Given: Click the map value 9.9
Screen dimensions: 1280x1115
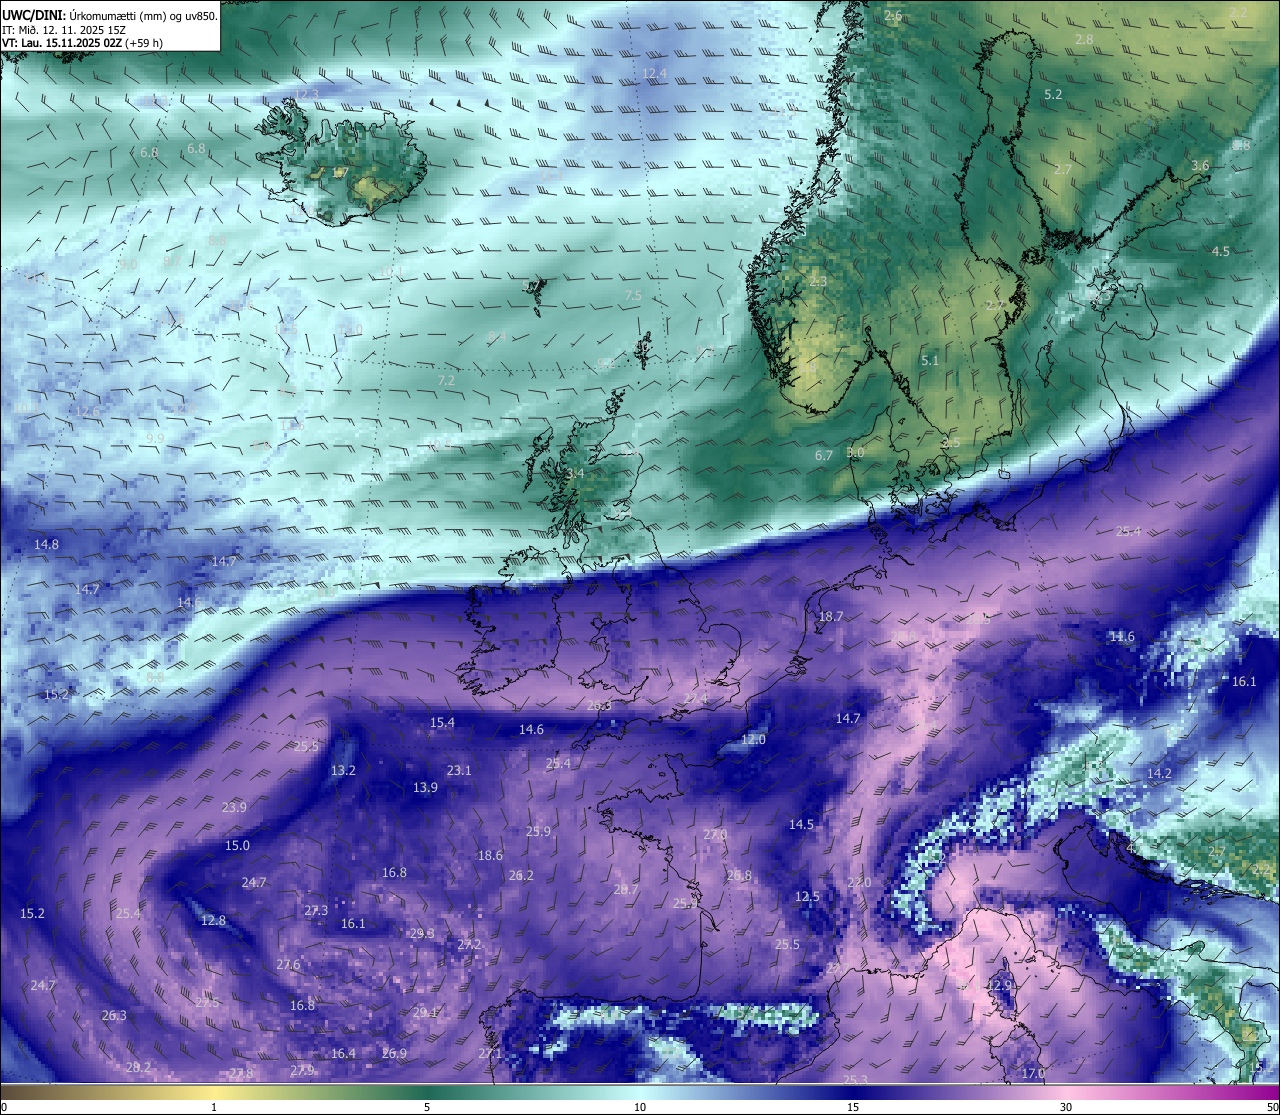Looking at the screenshot, I should point(155,438).
